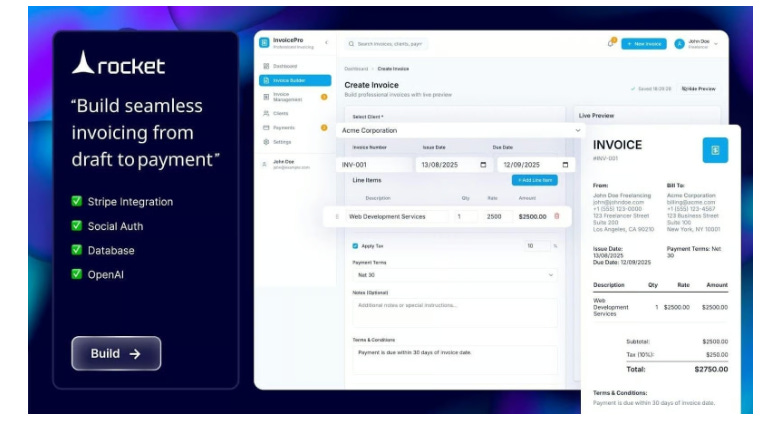This screenshot has width=780, height=427.
Task: Click the Web Development Services description field
Action: [x=397, y=216]
